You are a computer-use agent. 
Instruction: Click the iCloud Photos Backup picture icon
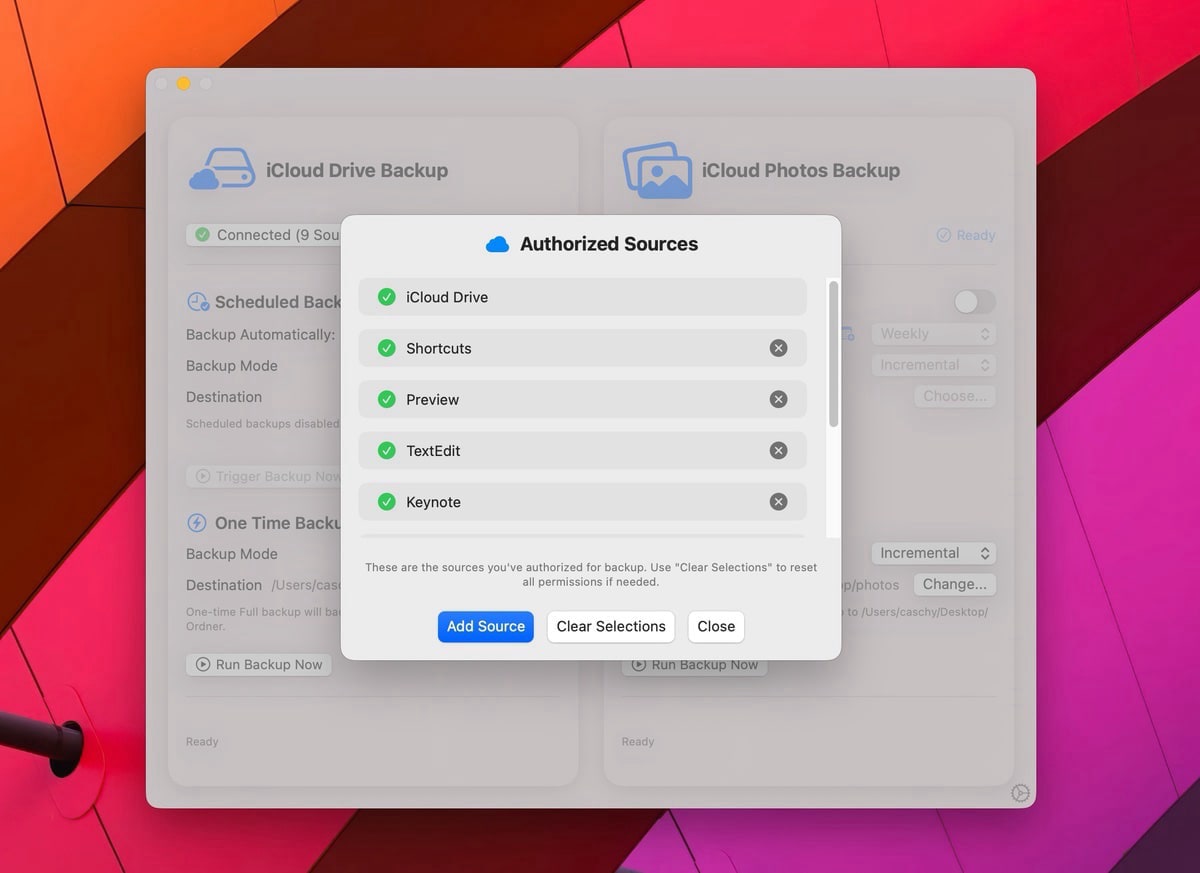point(657,170)
